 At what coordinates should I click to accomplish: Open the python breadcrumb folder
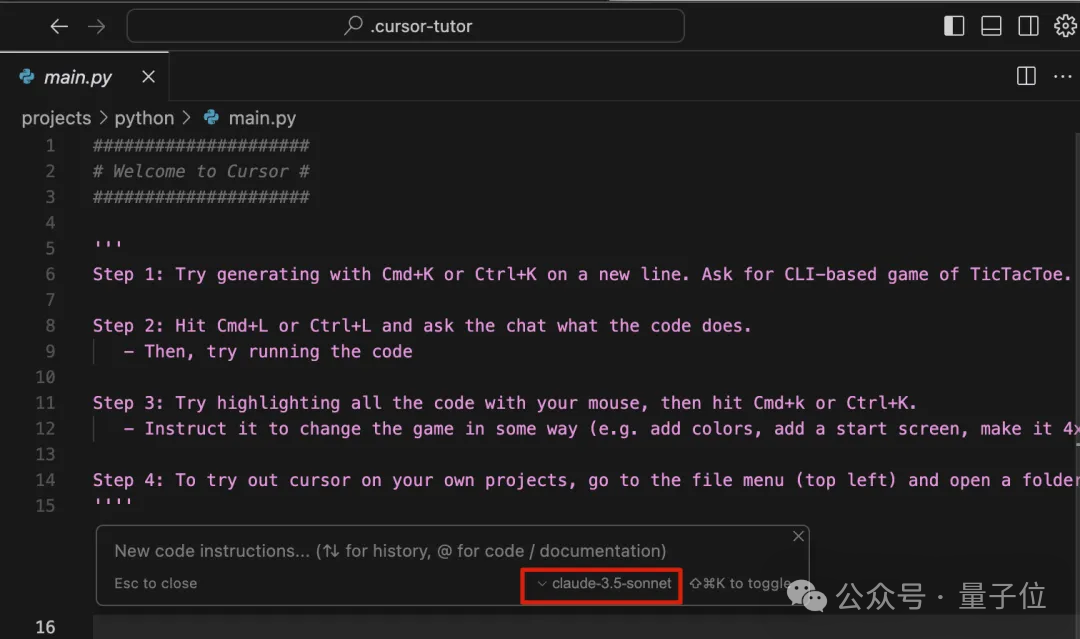tap(144, 118)
